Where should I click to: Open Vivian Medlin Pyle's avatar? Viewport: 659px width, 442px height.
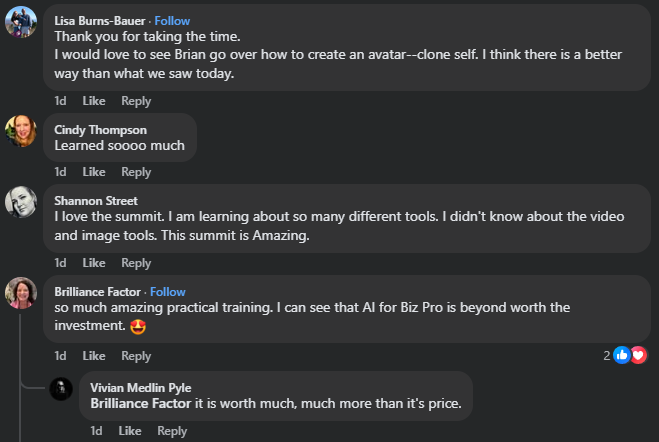click(62, 388)
